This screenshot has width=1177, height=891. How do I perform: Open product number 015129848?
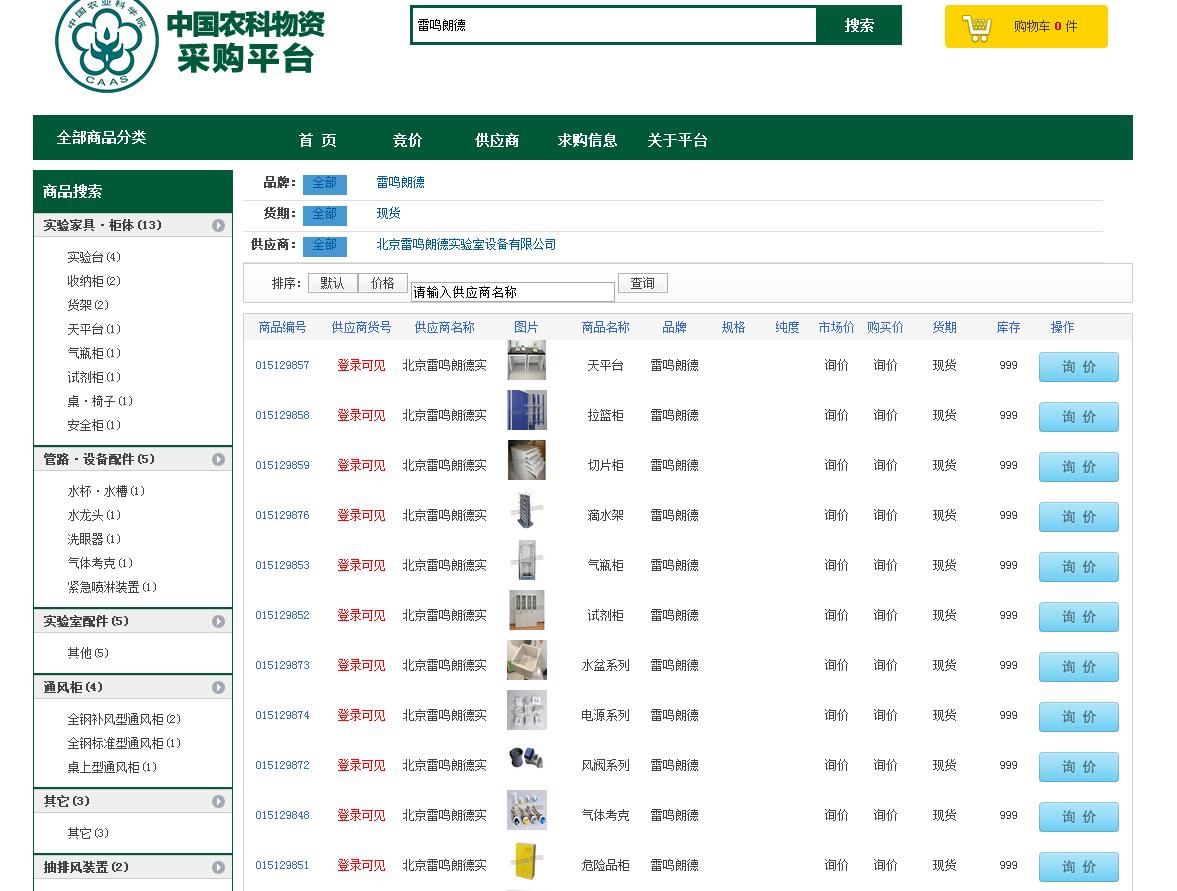282,815
